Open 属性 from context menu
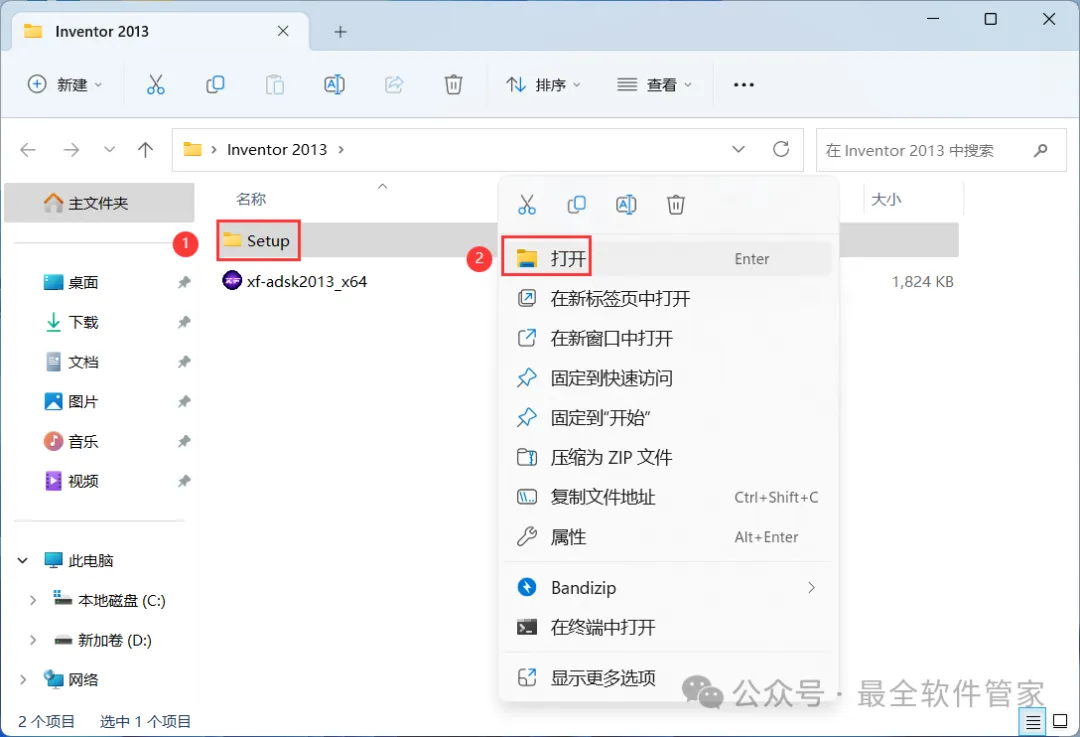This screenshot has width=1080, height=737. (667, 537)
